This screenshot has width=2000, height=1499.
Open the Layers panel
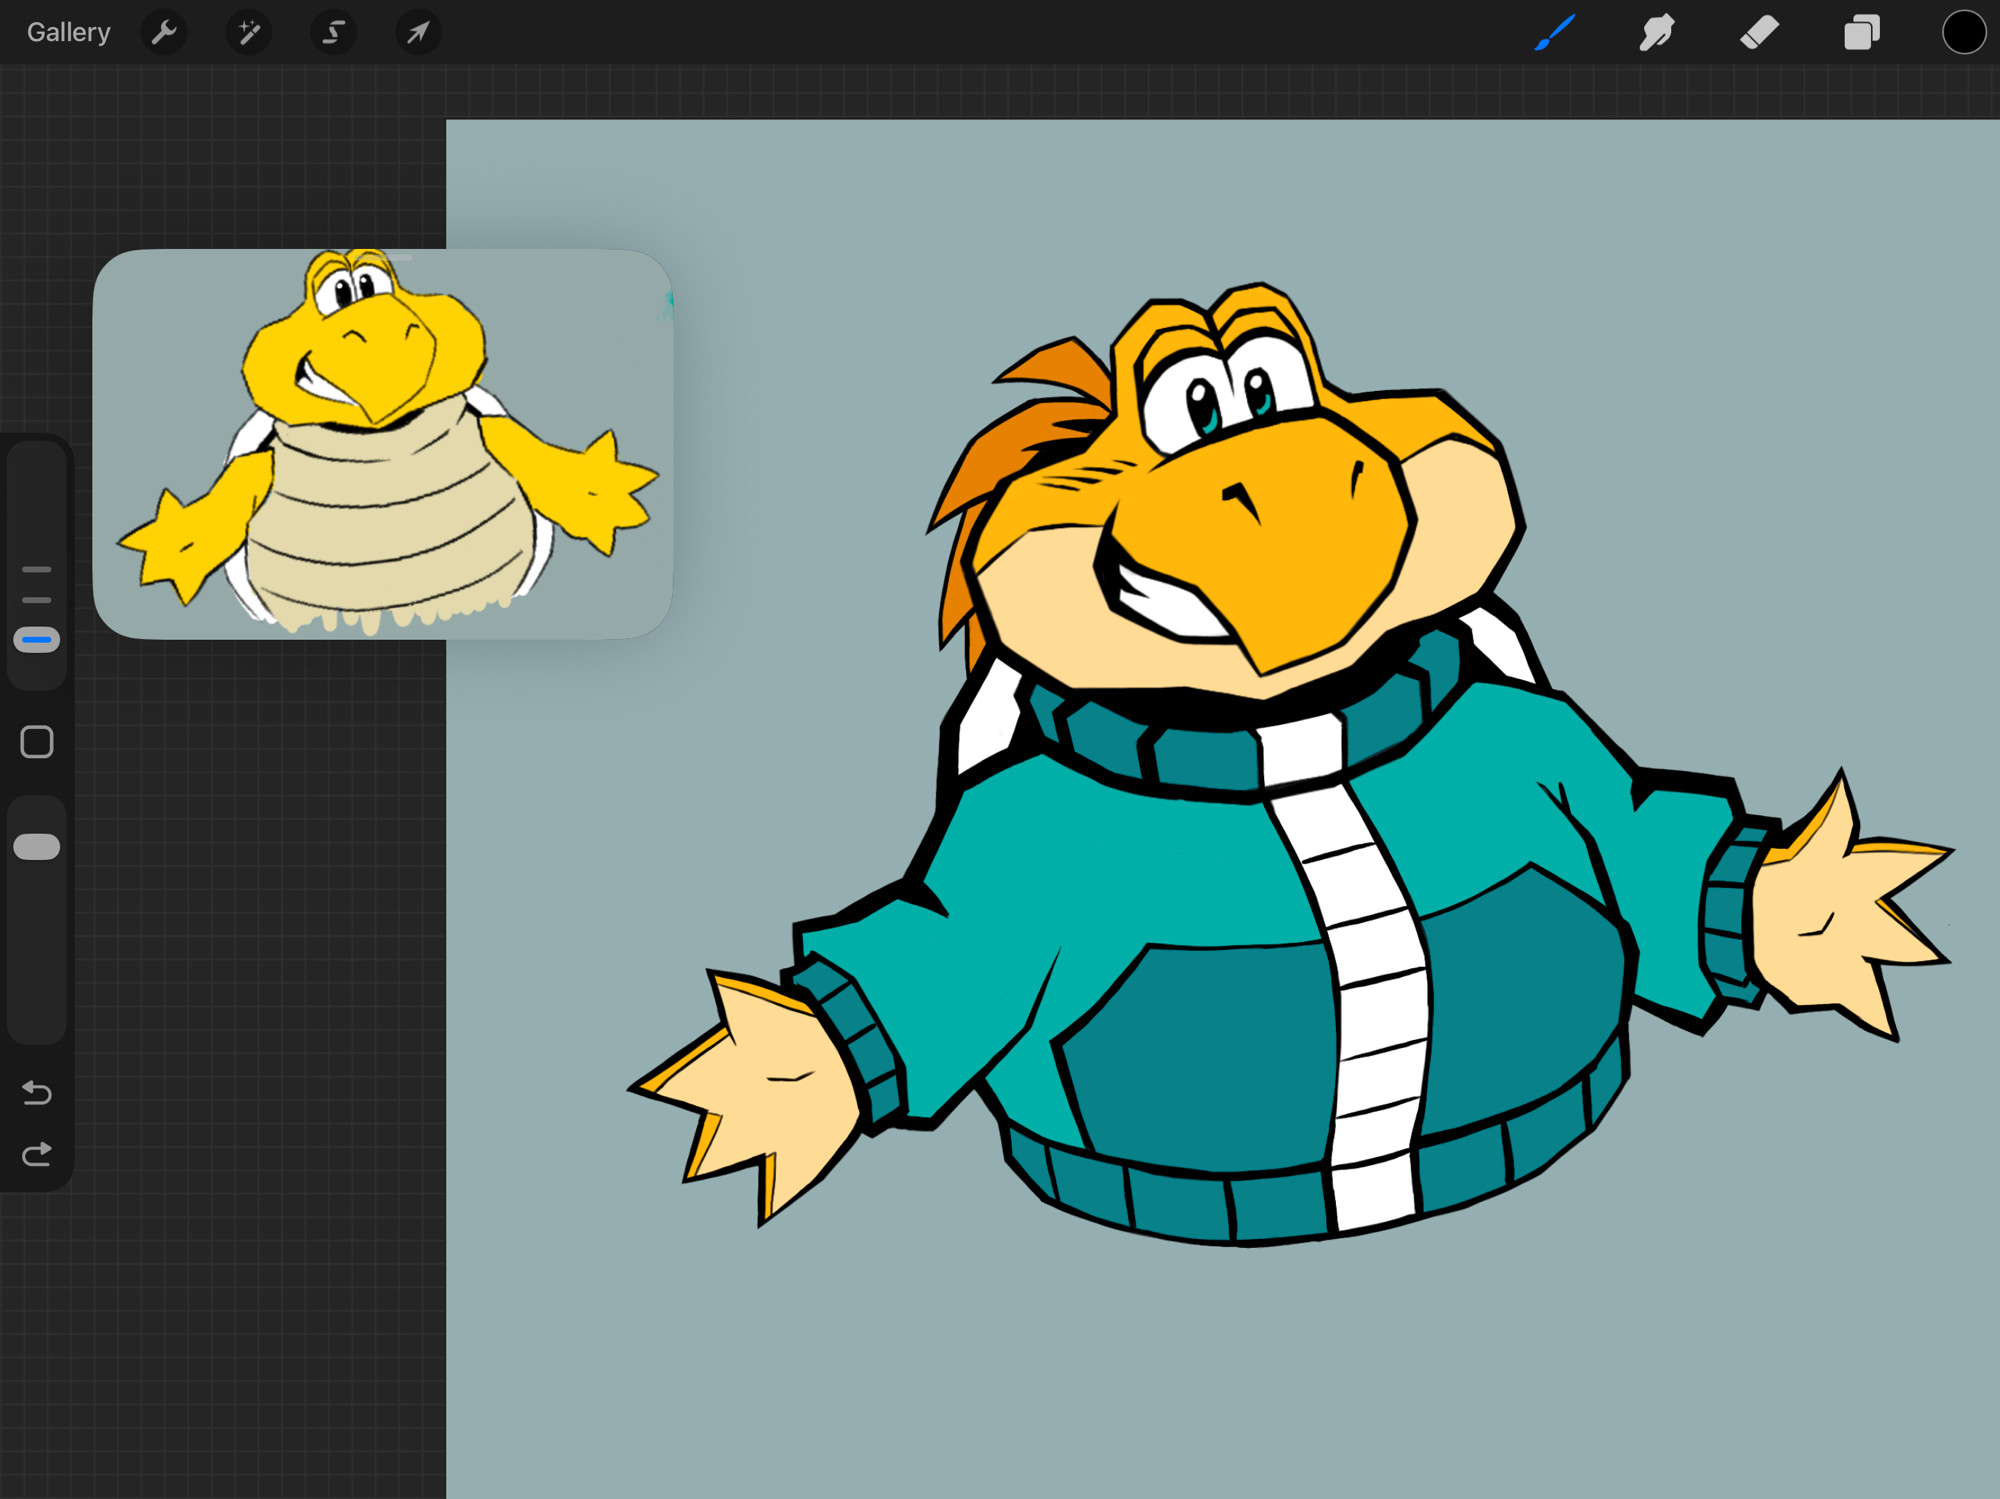(1861, 33)
